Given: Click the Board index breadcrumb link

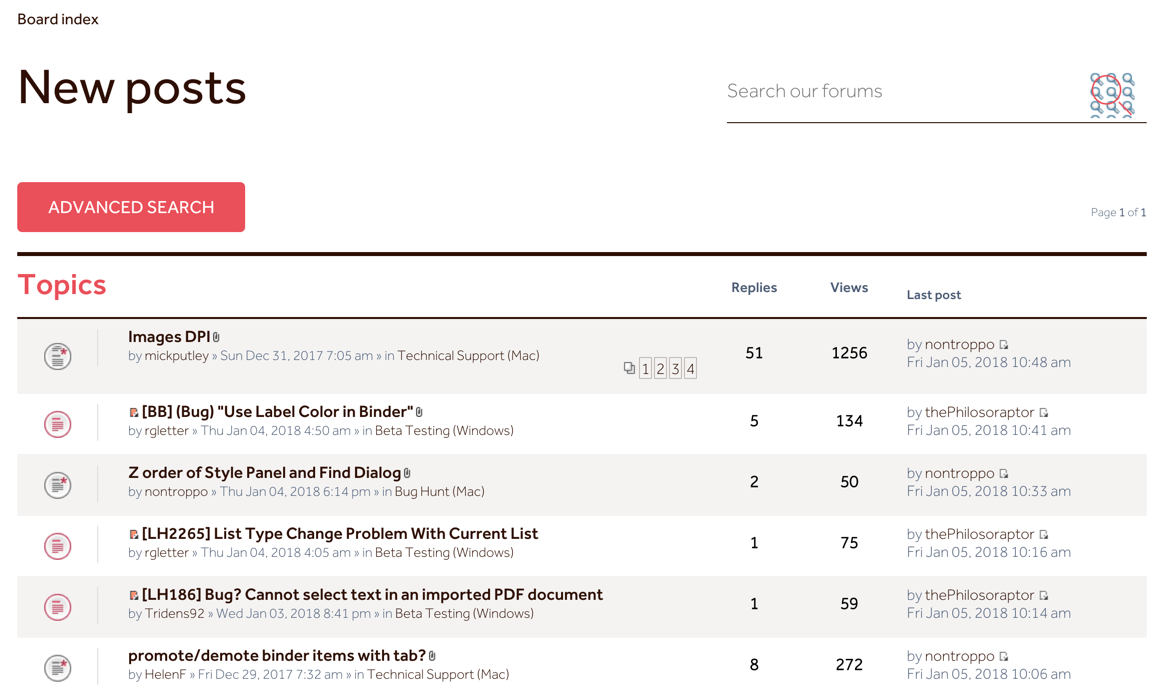Looking at the screenshot, I should 57,18.
